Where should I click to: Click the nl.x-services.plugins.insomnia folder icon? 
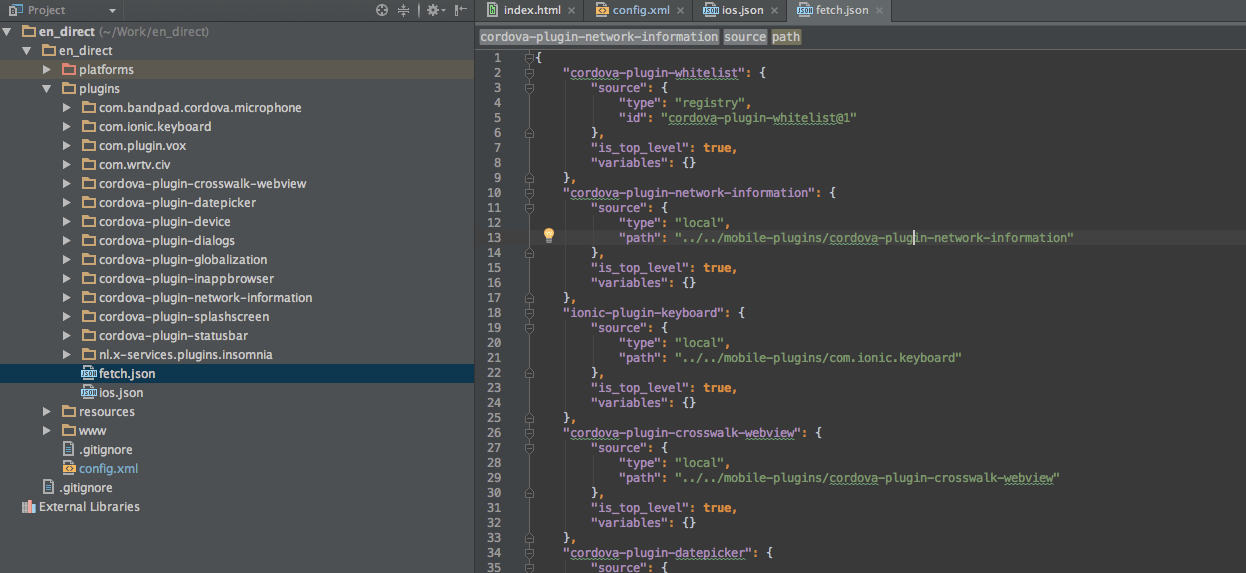(89, 355)
